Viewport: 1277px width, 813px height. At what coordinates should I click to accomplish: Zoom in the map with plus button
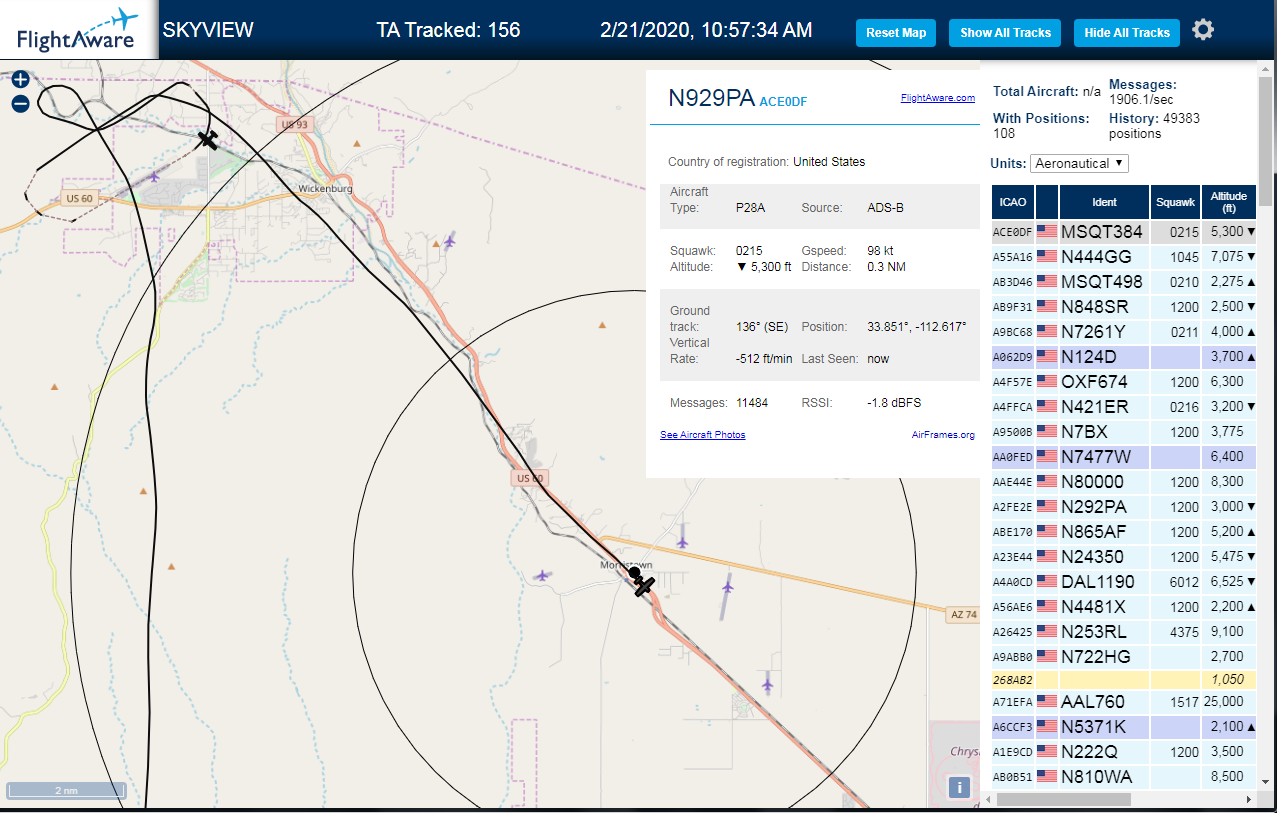pyautogui.click(x=20, y=80)
